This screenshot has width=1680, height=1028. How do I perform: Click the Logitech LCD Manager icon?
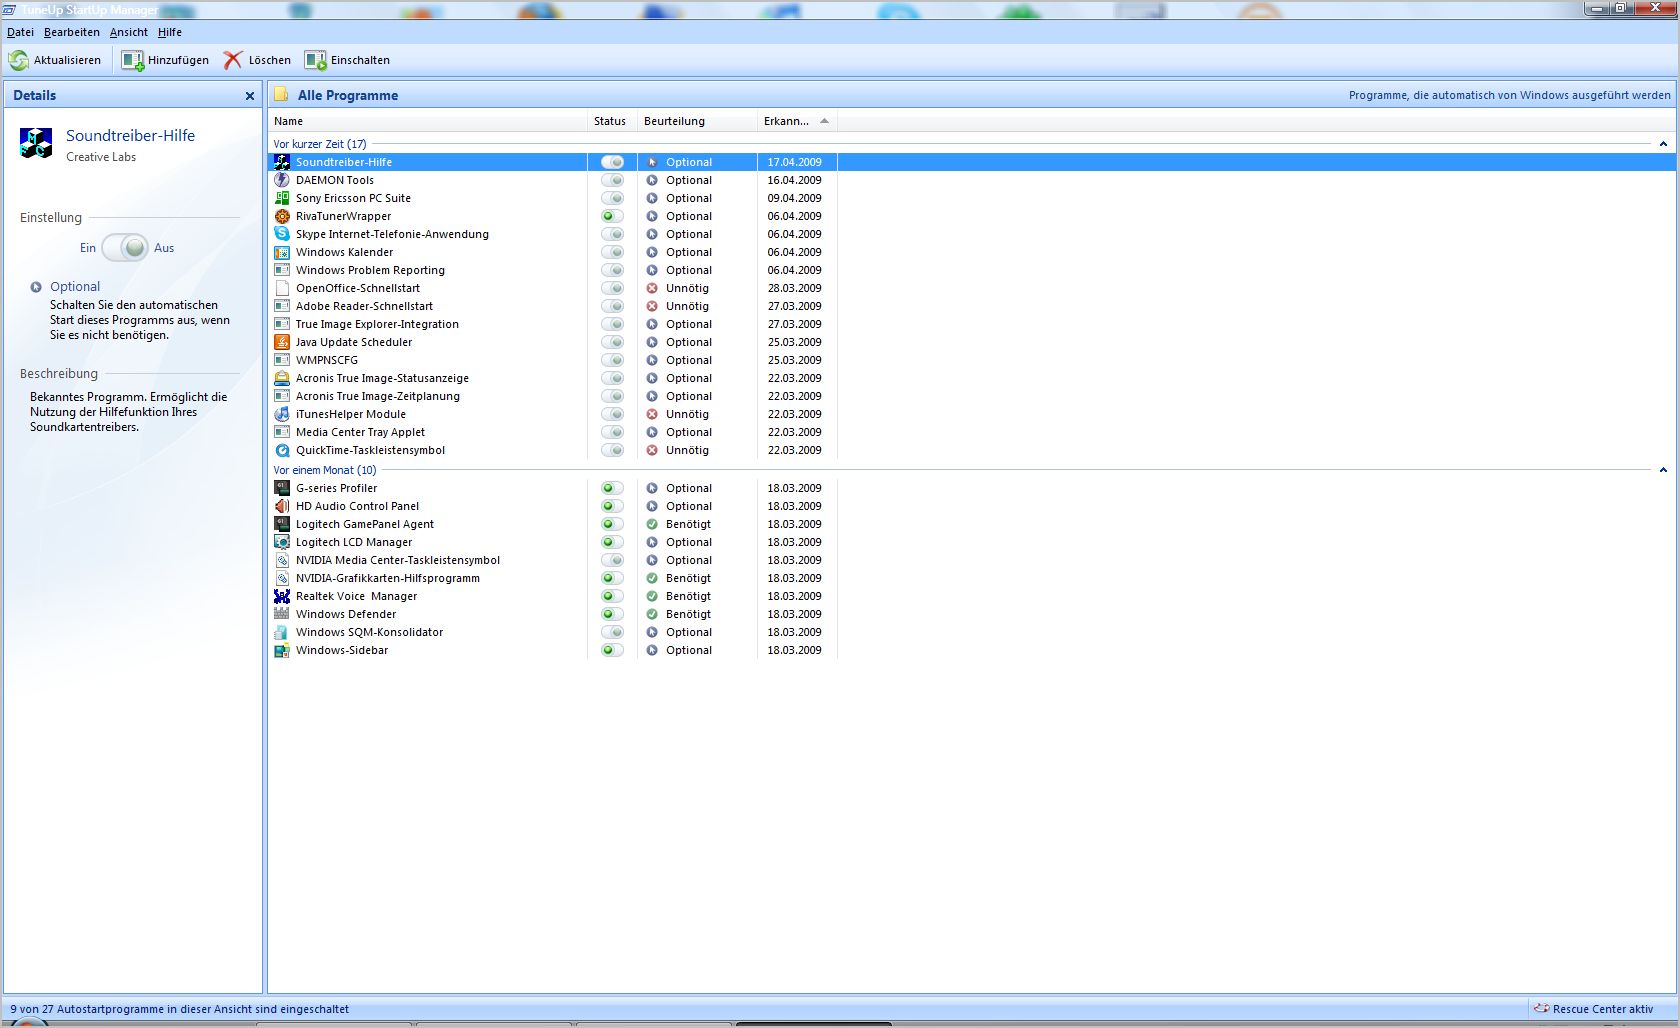point(282,542)
